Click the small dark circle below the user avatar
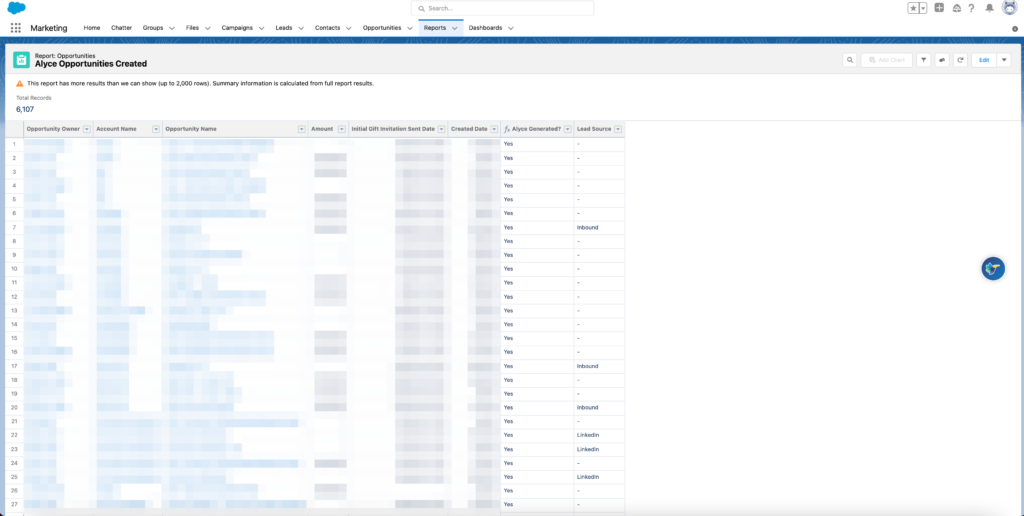1024x516 pixels. (x=1015, y=29)
